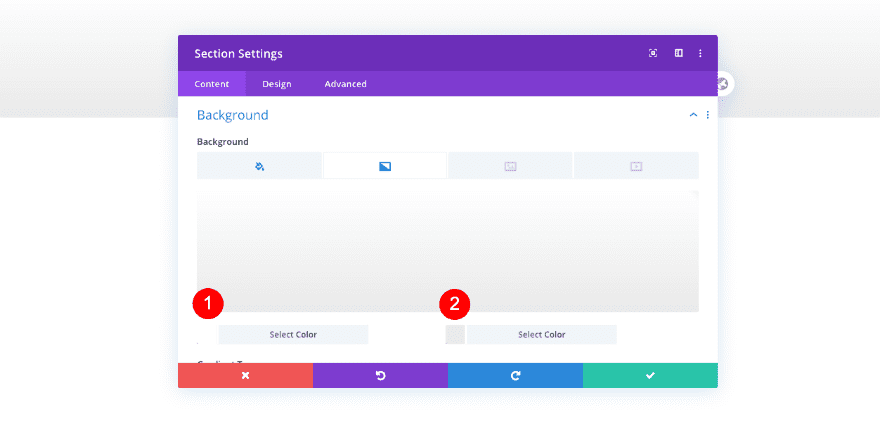Click the round icon beside the modal

(x=723, y=84)
